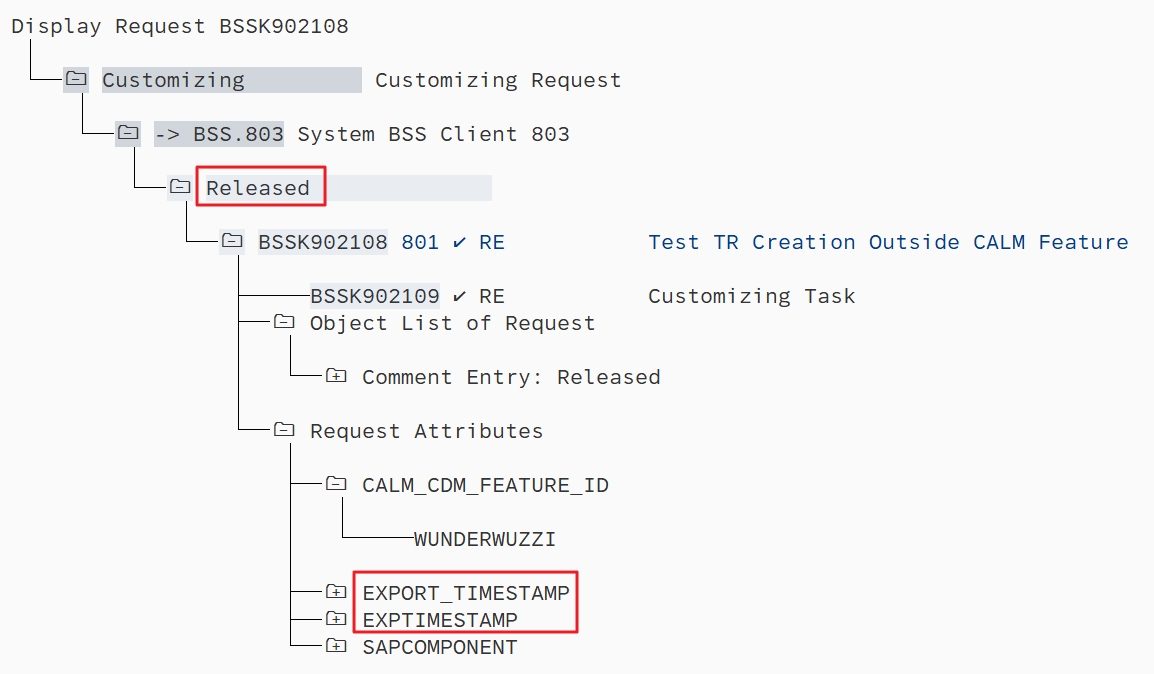The image size is (1154, 674).
Task: Collapse request BSSK902108 folder icon
Action: tap(232, 241)
